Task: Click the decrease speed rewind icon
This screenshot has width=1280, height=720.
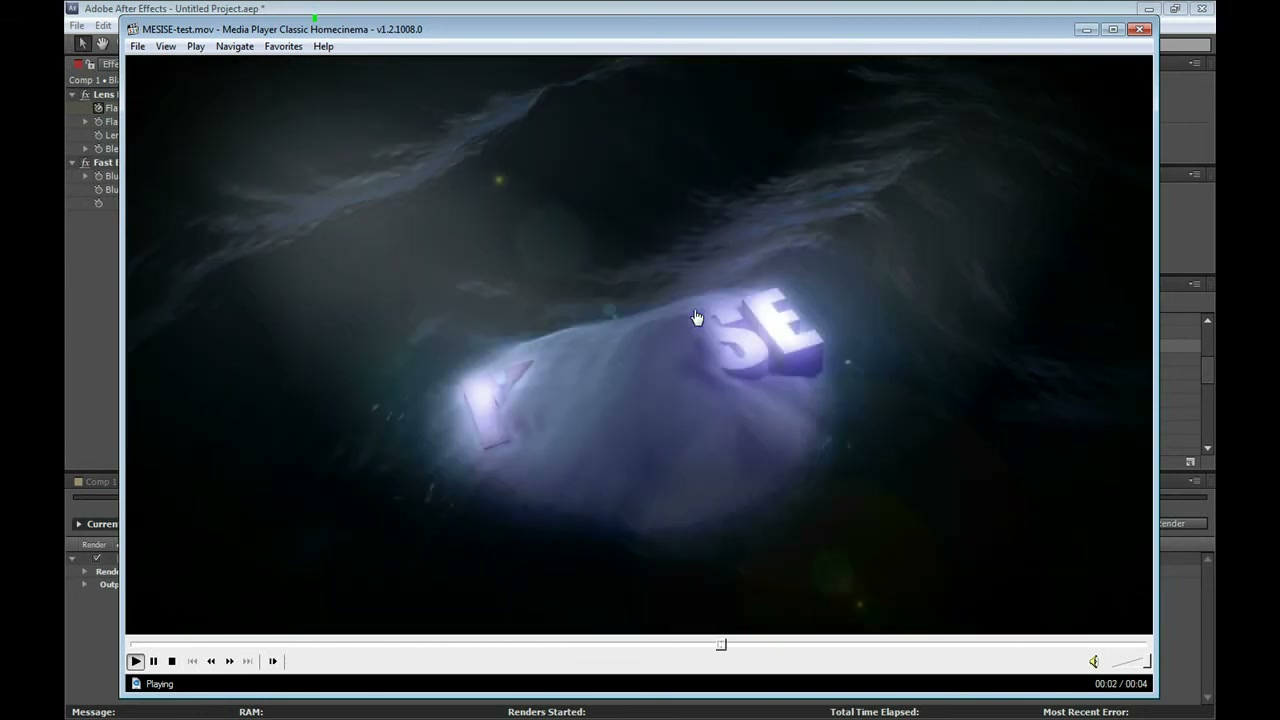Action: pos(211,661)
